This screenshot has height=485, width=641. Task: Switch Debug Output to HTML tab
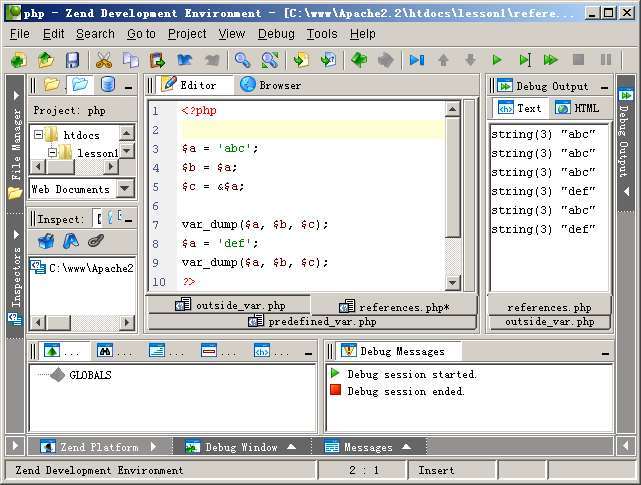(x=577, y=108)
